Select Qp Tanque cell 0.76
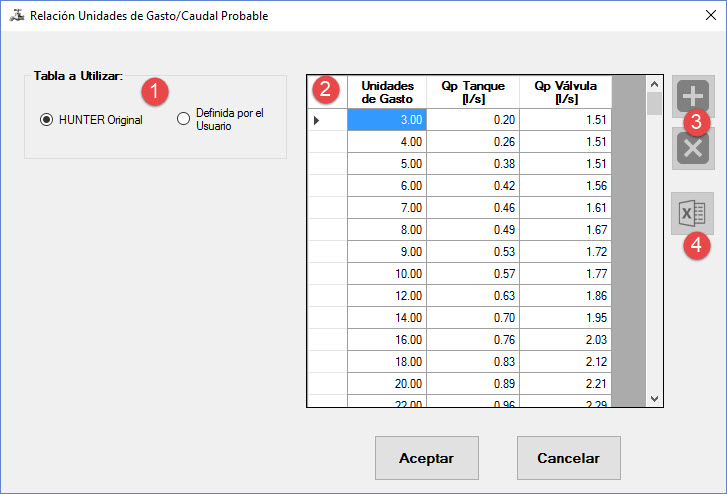 click(x=473, y=340)
